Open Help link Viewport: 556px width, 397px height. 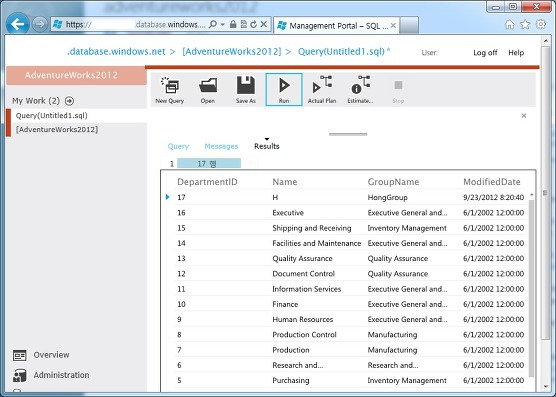point(516,53)
